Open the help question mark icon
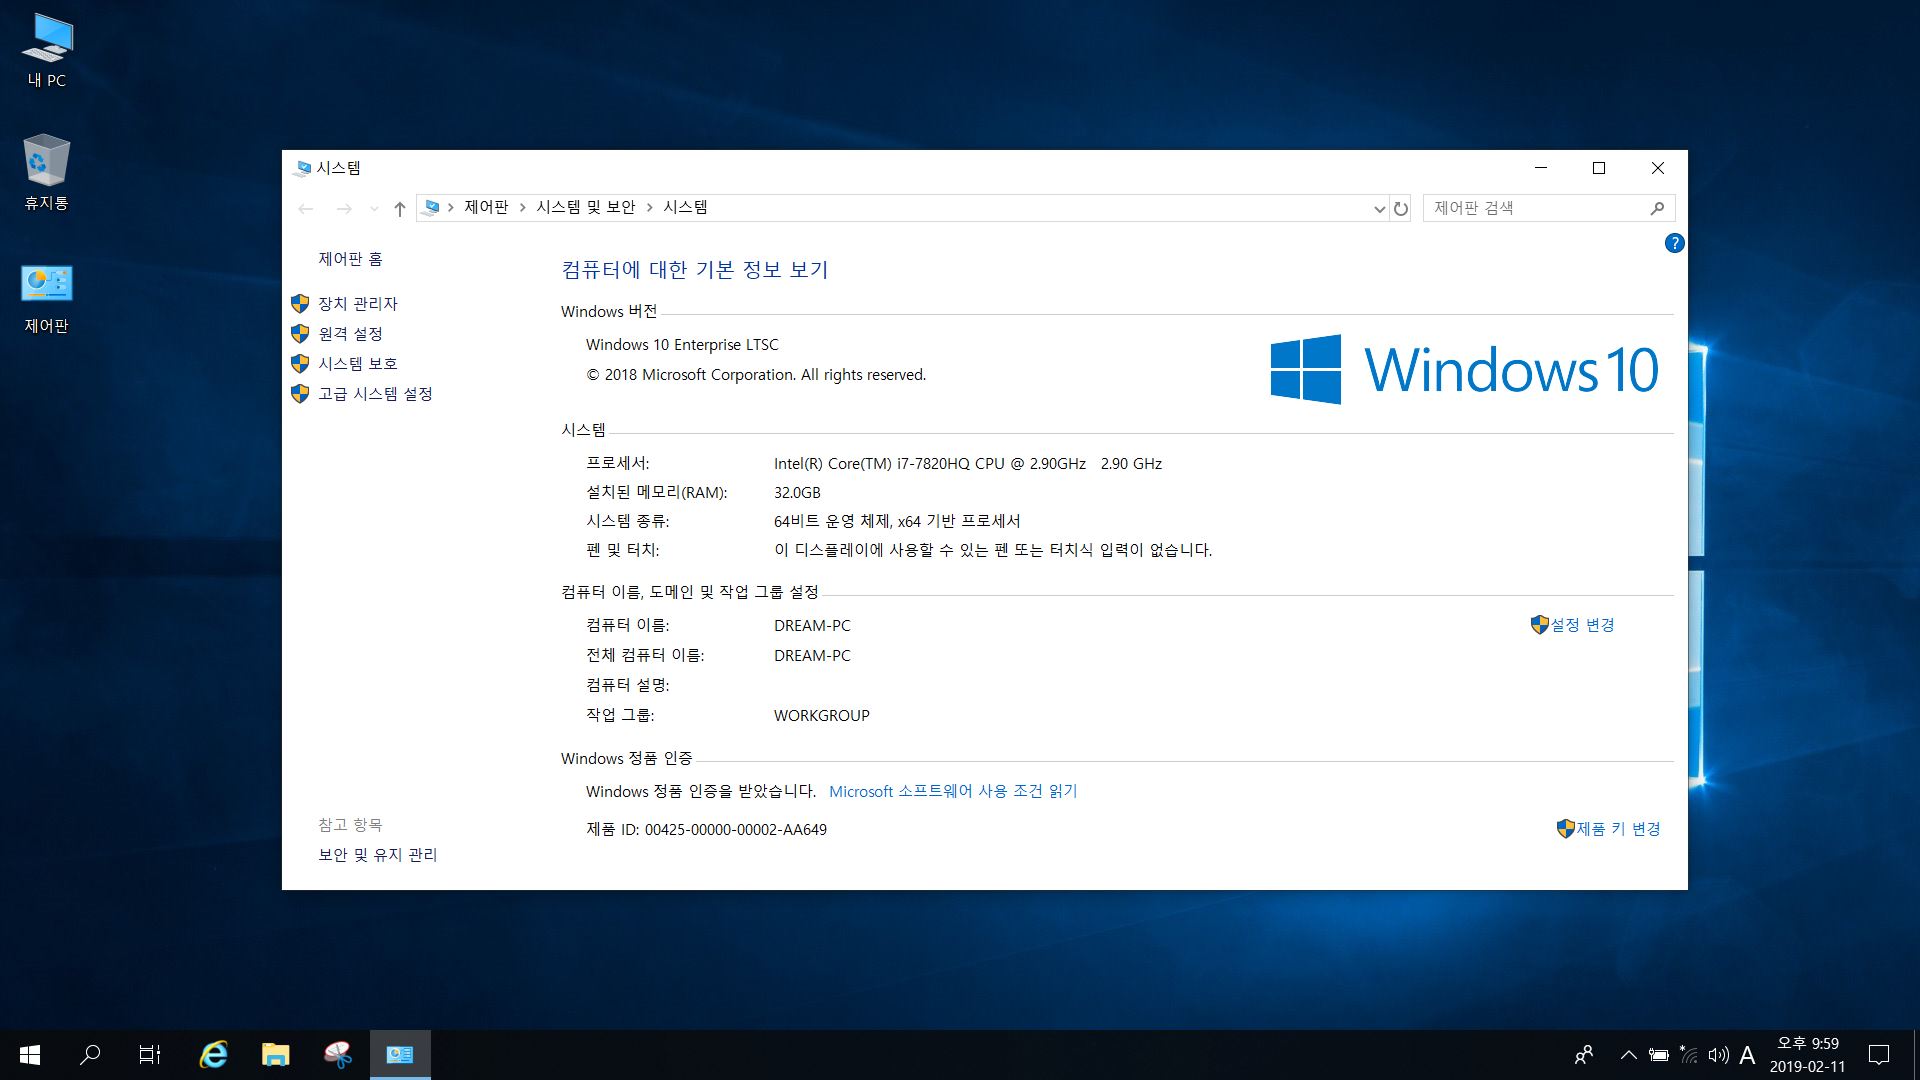 pos(1674,243)
